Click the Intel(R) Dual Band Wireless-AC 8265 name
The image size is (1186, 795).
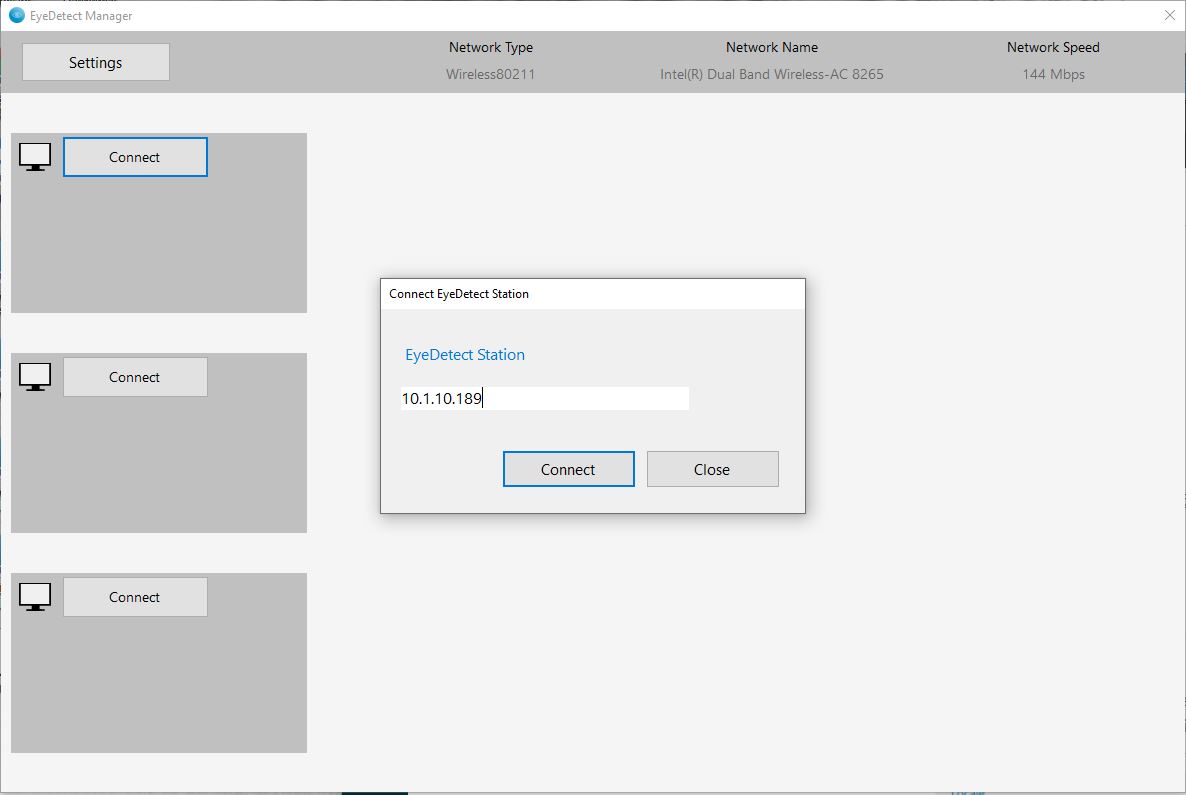click(772, 74)
